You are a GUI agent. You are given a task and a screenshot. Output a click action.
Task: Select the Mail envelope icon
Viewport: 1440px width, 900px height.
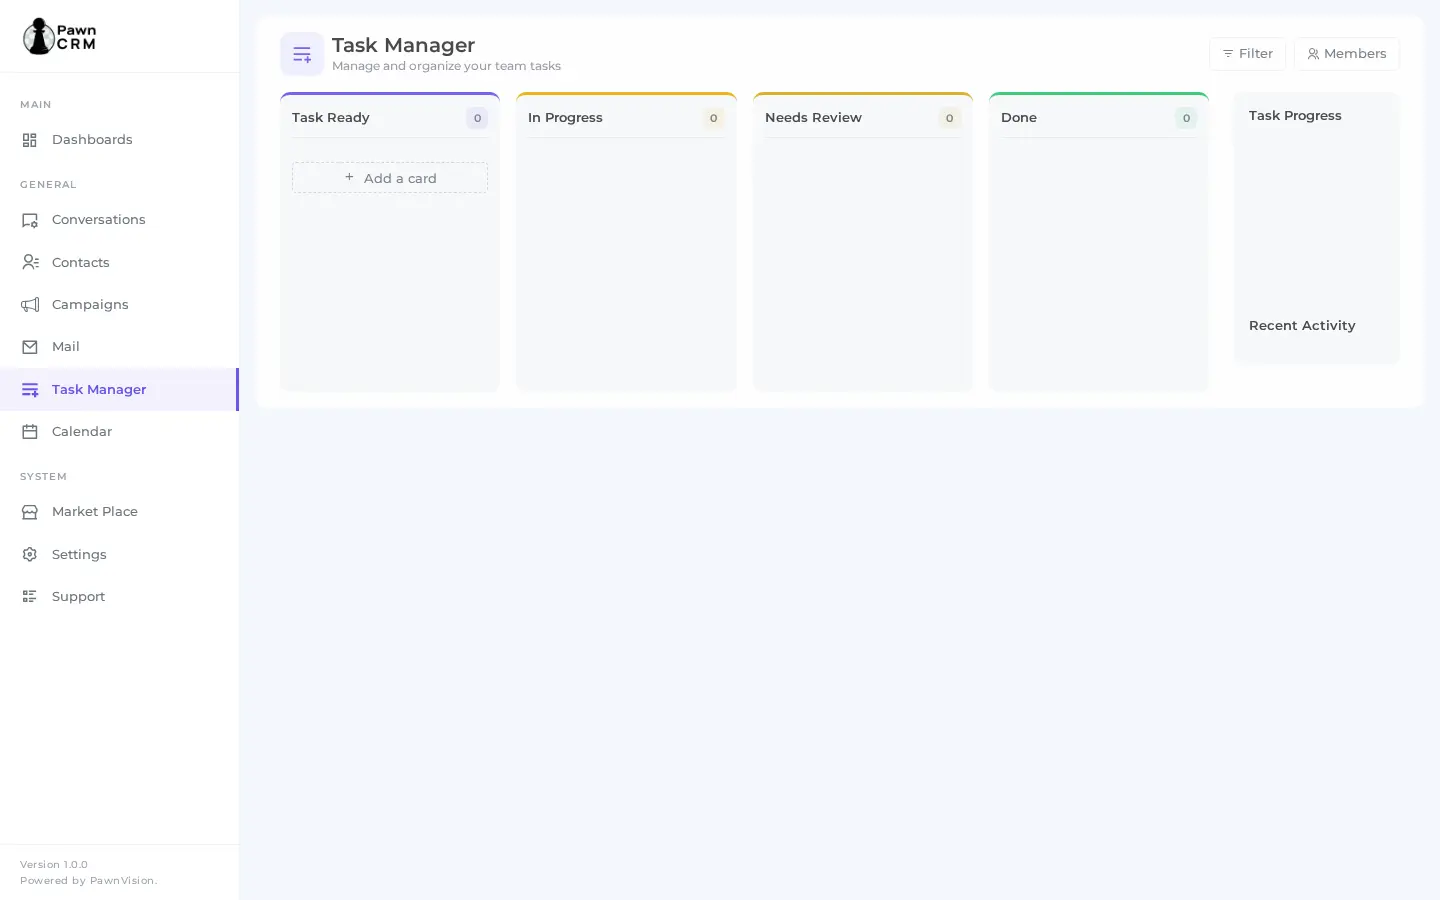[x=29, y=346]
